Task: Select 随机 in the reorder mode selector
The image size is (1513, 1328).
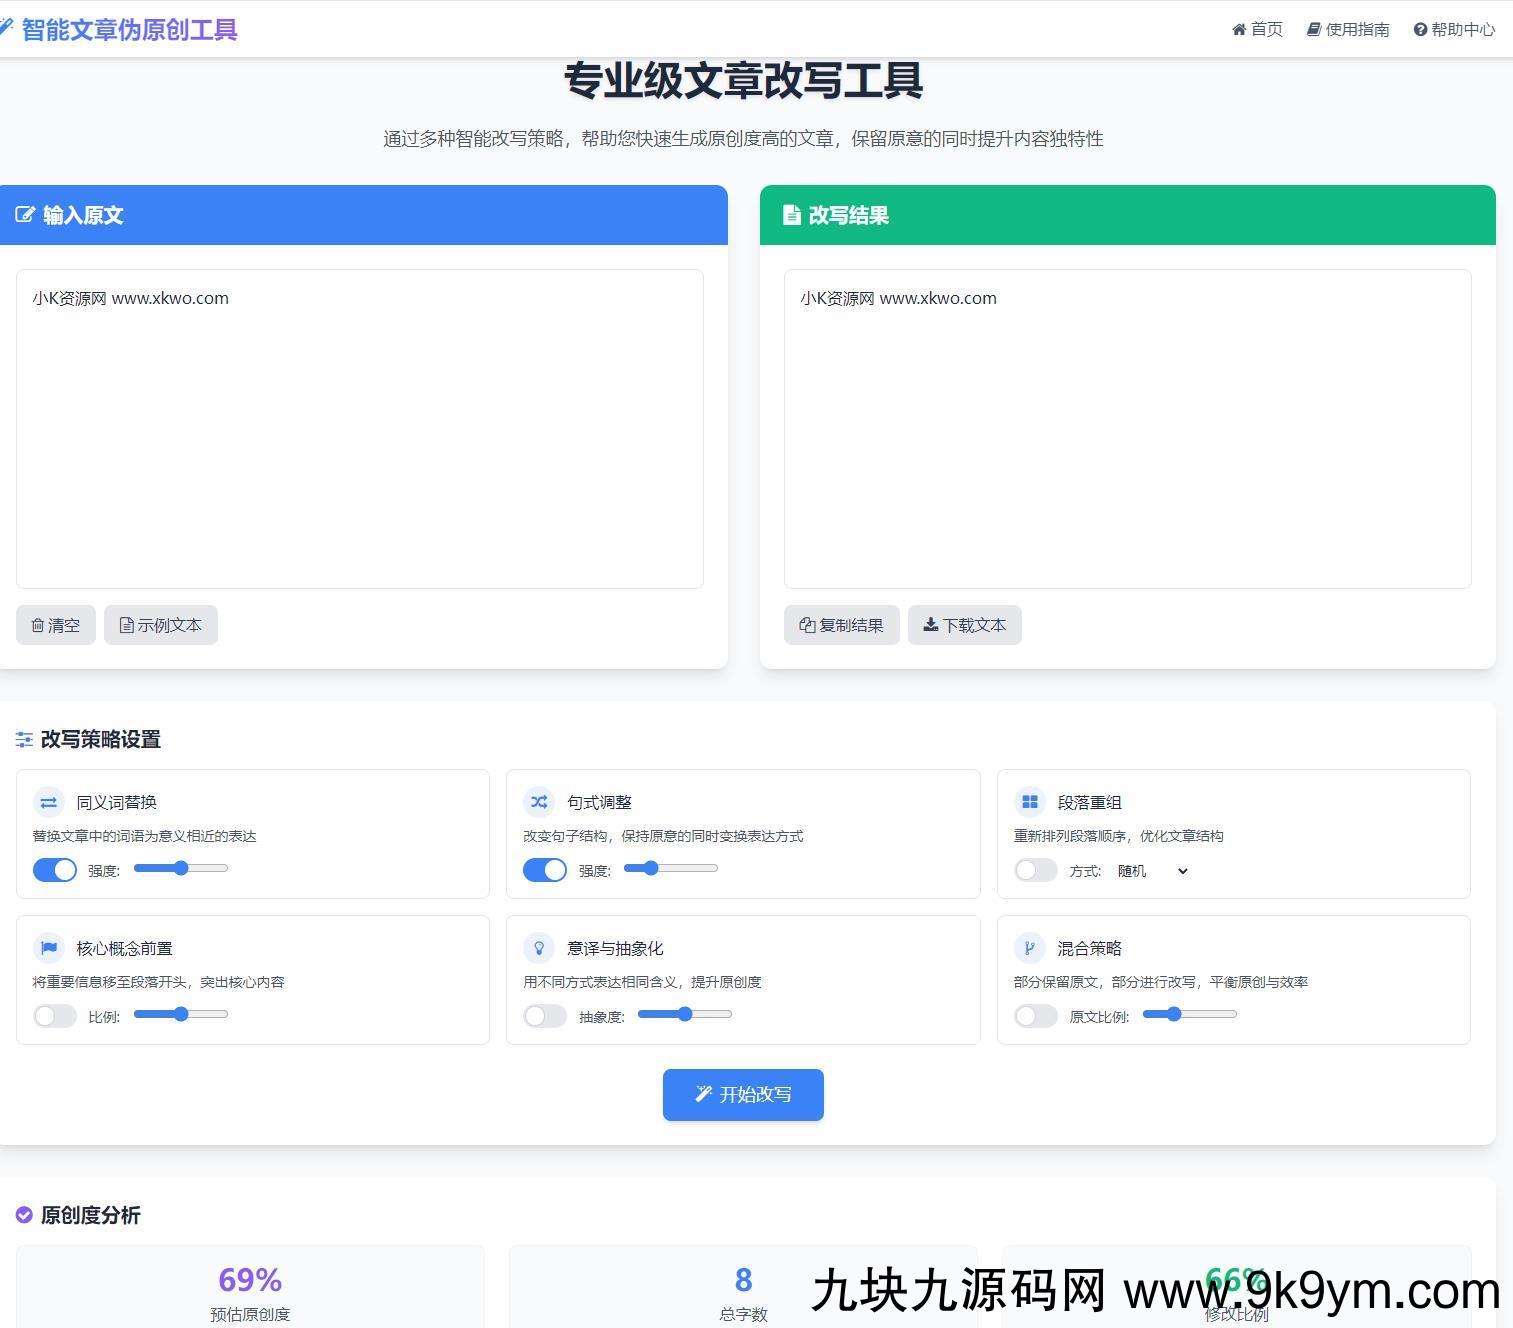Action: click(1152, 871)
